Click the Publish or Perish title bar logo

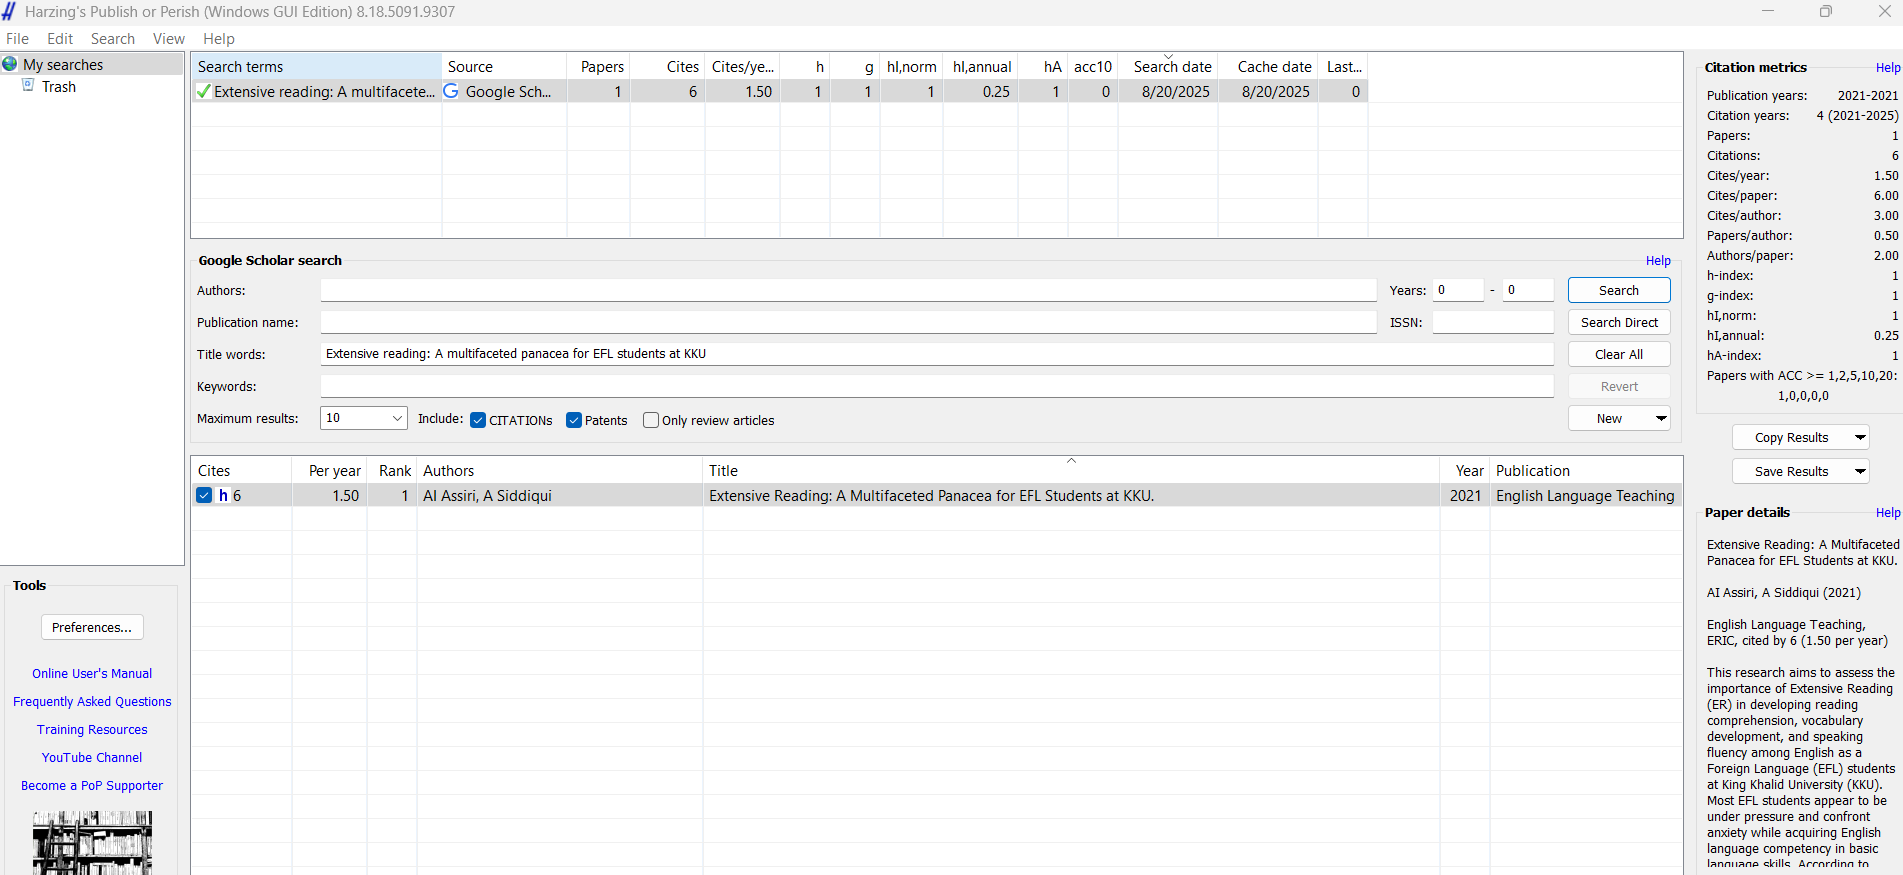tap(9, 12)
